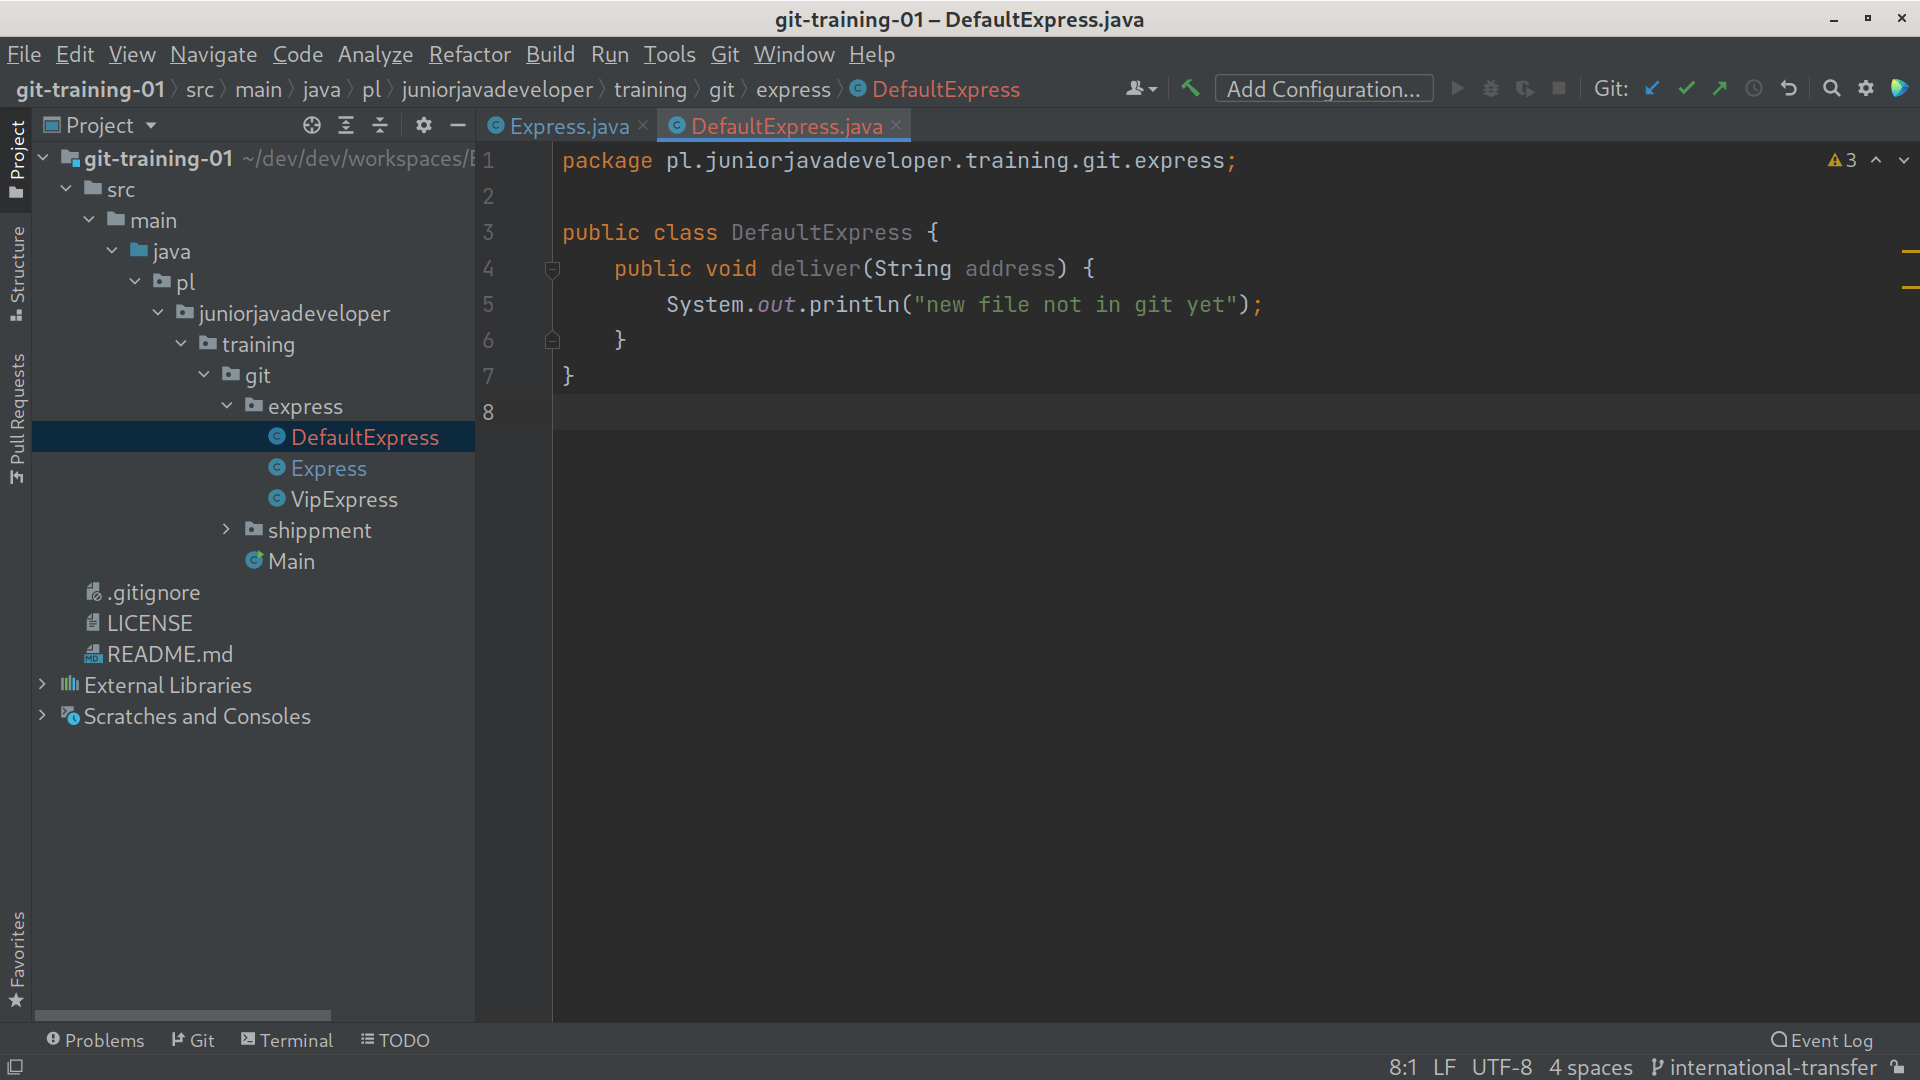Open the Refactor menu in menu bar
1920x1080 pixels.
coord(469,54)
